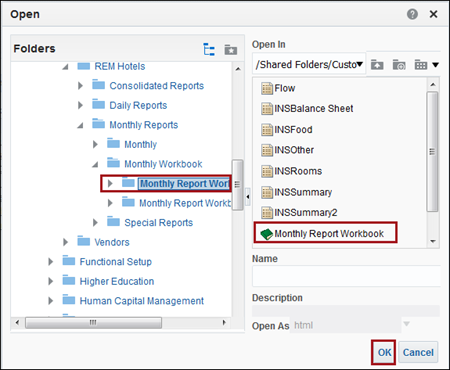Expand the highlighted Monthly Report Wor folder
This screenshot has width=450, height=370.
(110, 183)
